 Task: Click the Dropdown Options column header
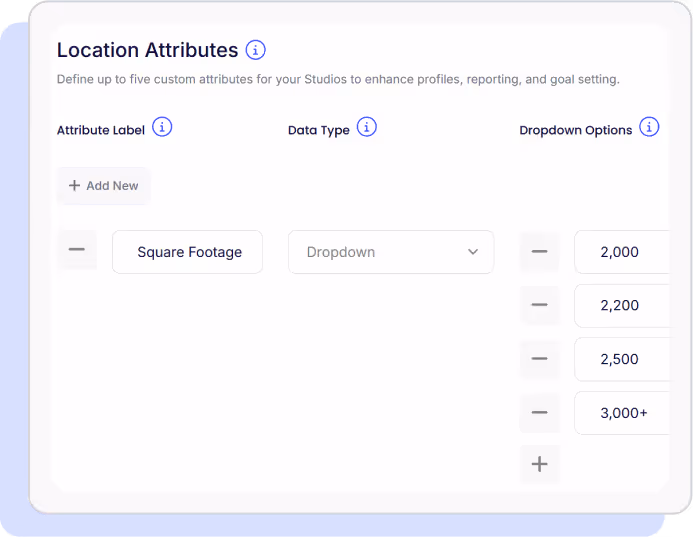tap(576, 130)
